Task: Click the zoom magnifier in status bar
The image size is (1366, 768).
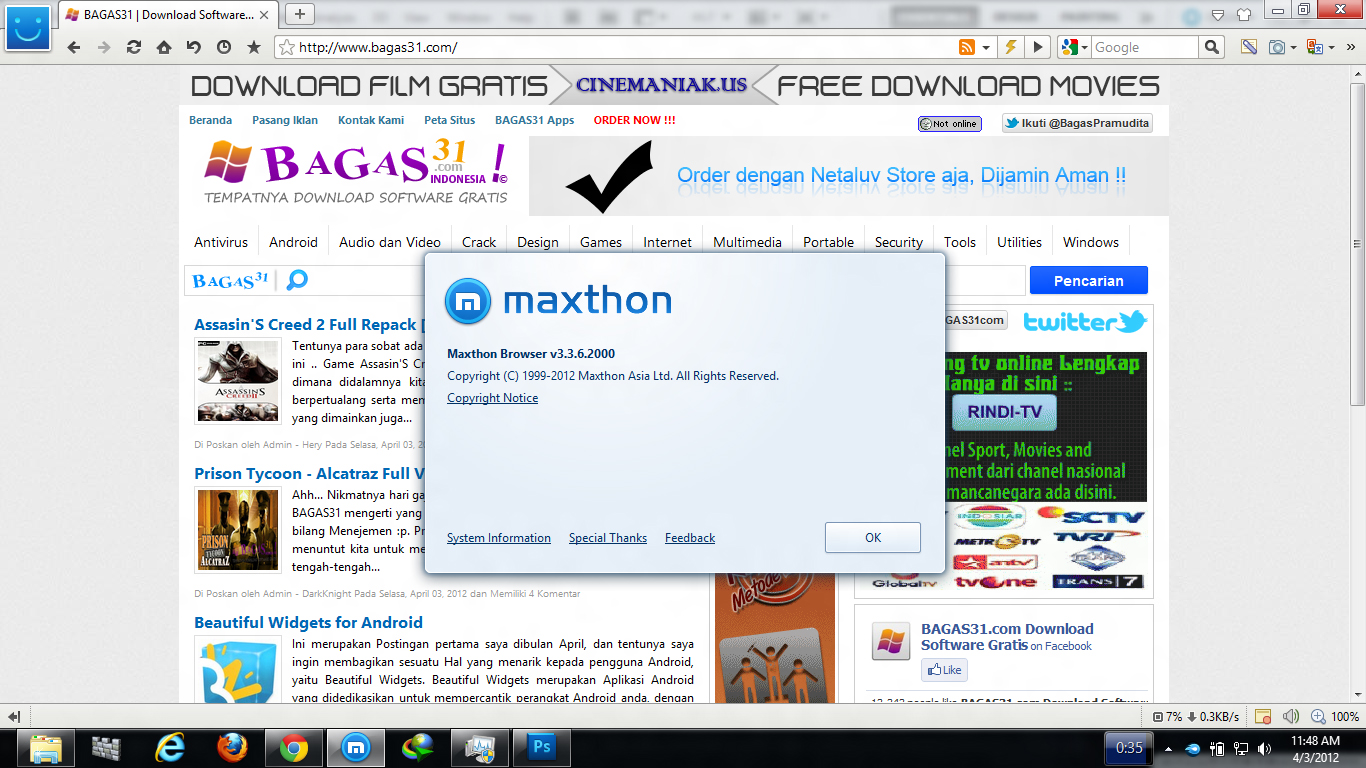Action: coord(1317,716)
